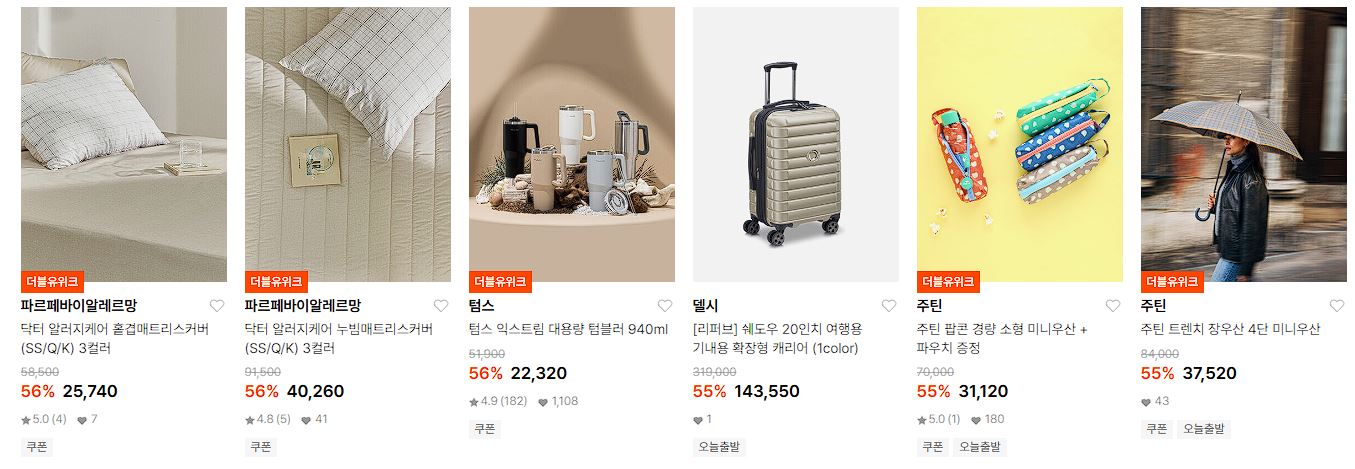Toggle heart on 주틴 팝콘 미니우산
Image resolution: width=1355 pixels, height=469 pixels.
1113,306
